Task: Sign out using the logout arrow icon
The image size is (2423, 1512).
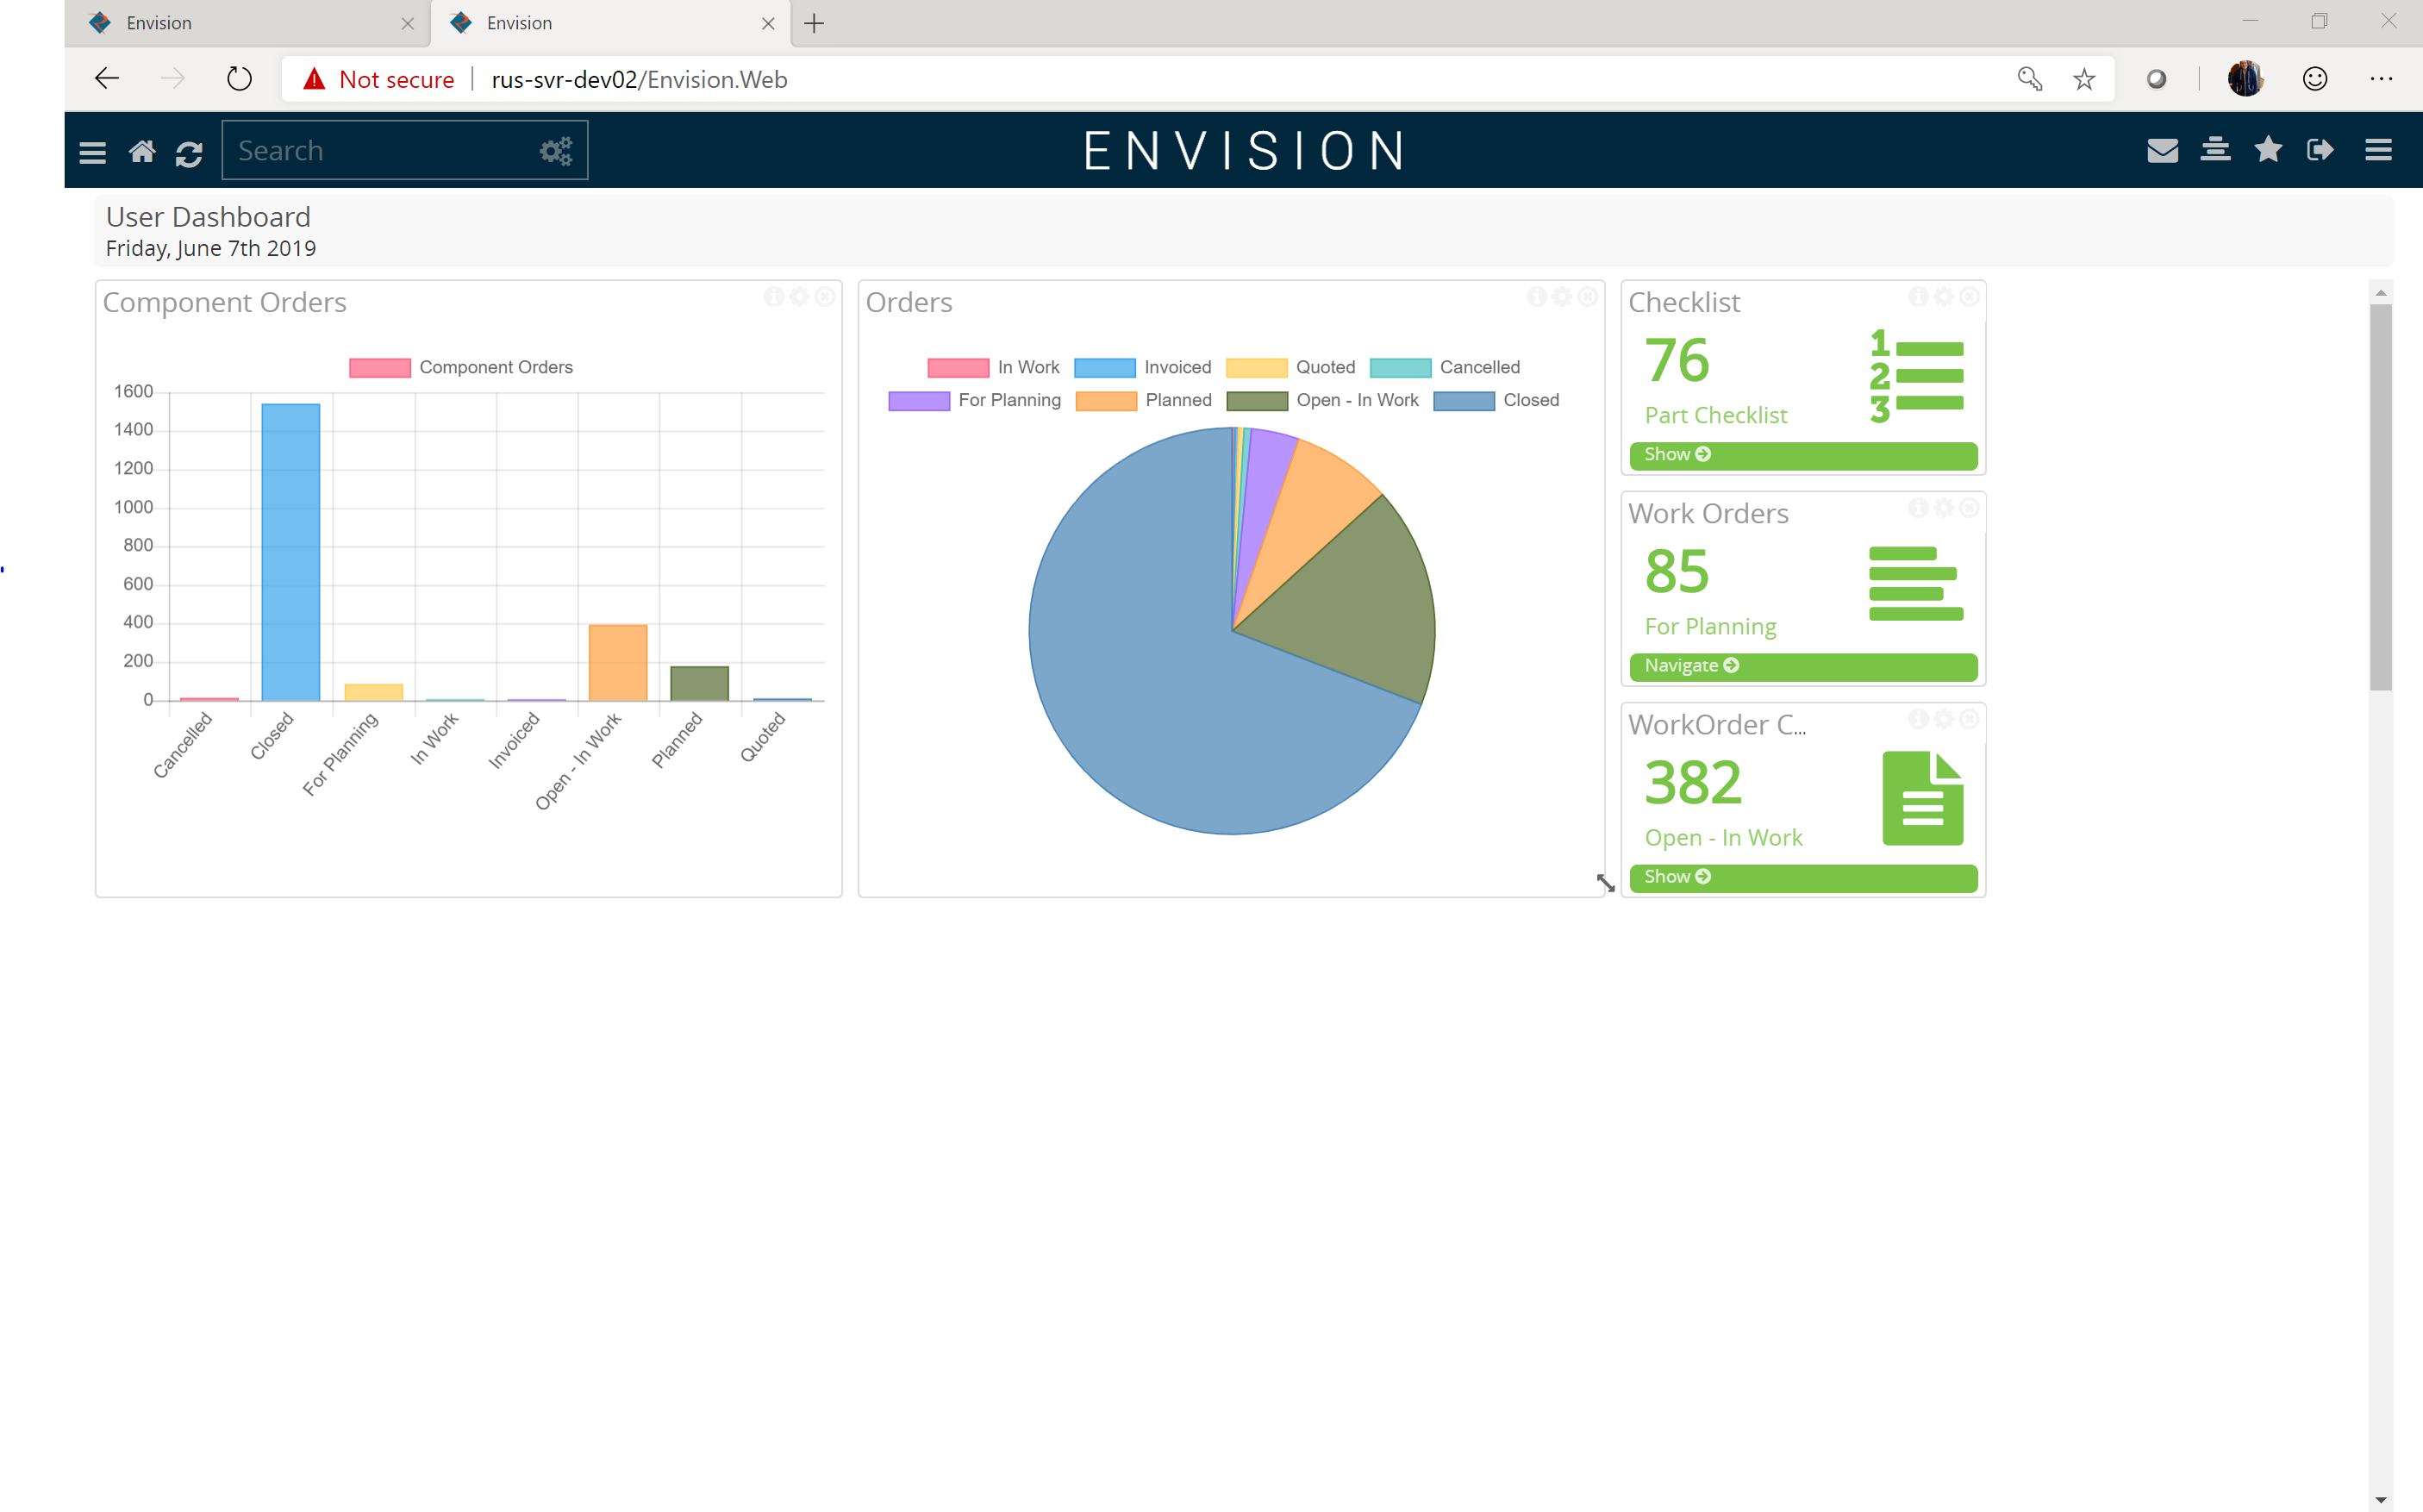Action: pyautogui.click(x=2321, y=150)
